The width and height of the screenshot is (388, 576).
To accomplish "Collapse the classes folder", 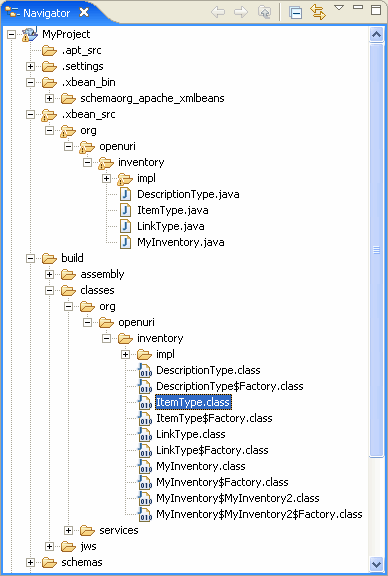I will point(49,291).
